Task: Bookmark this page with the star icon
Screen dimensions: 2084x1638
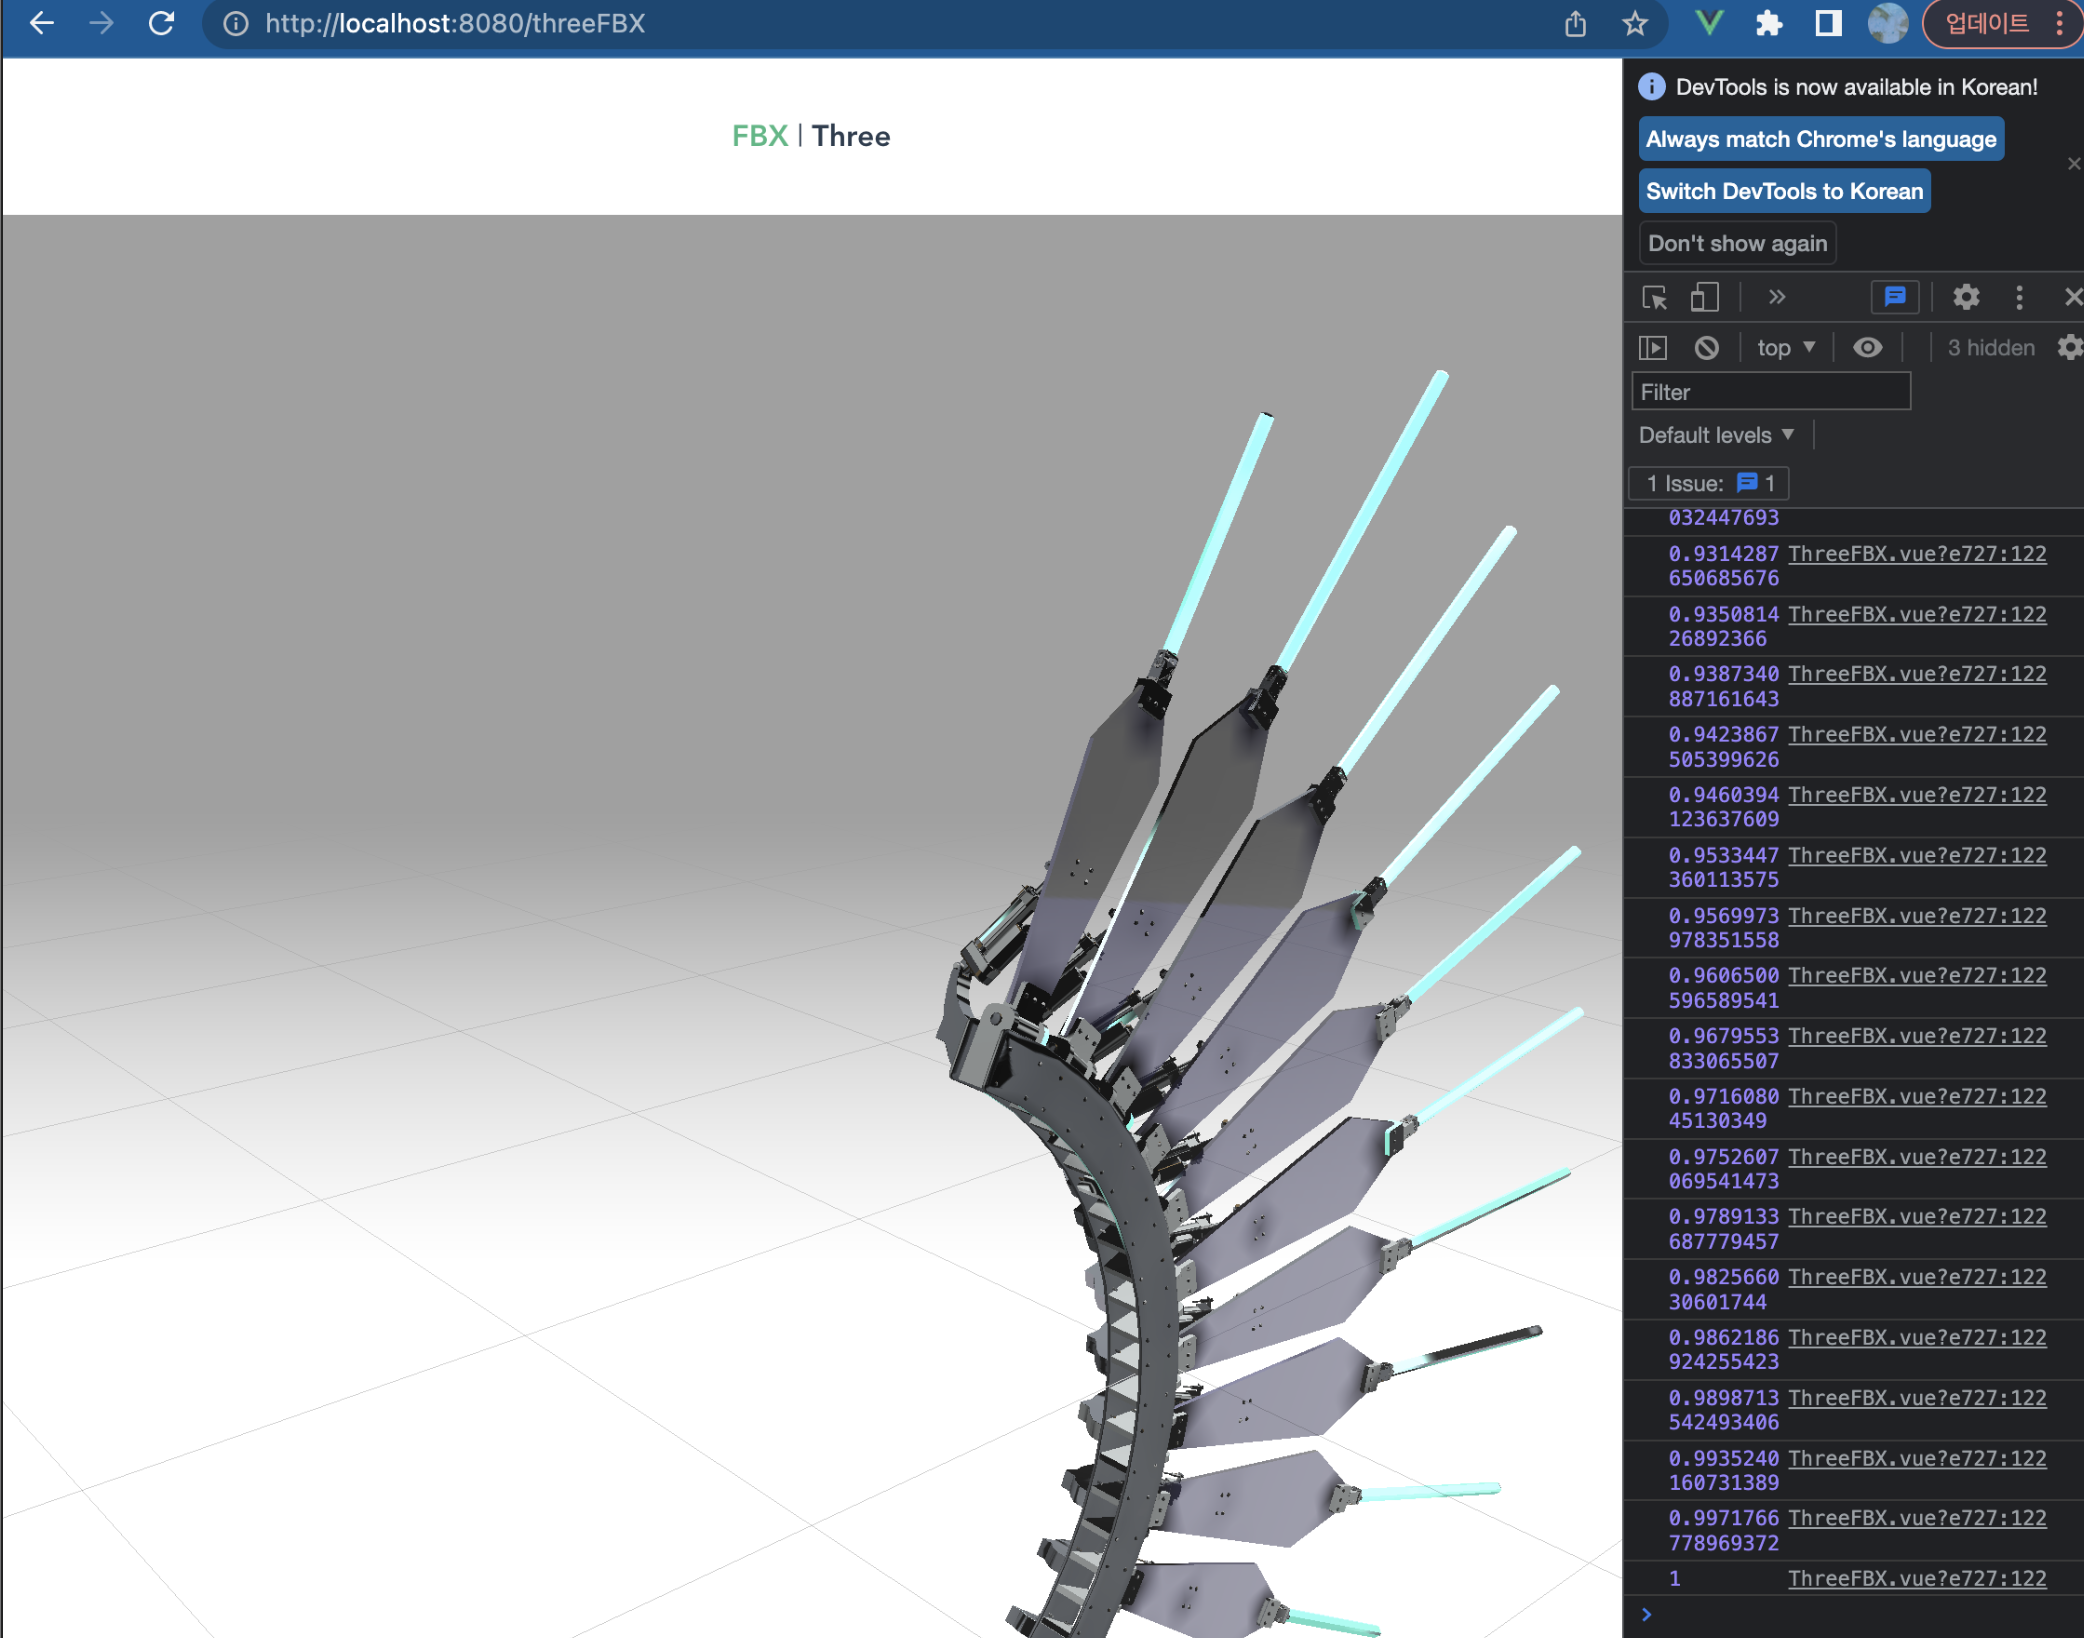Action: coord(1635,23)
